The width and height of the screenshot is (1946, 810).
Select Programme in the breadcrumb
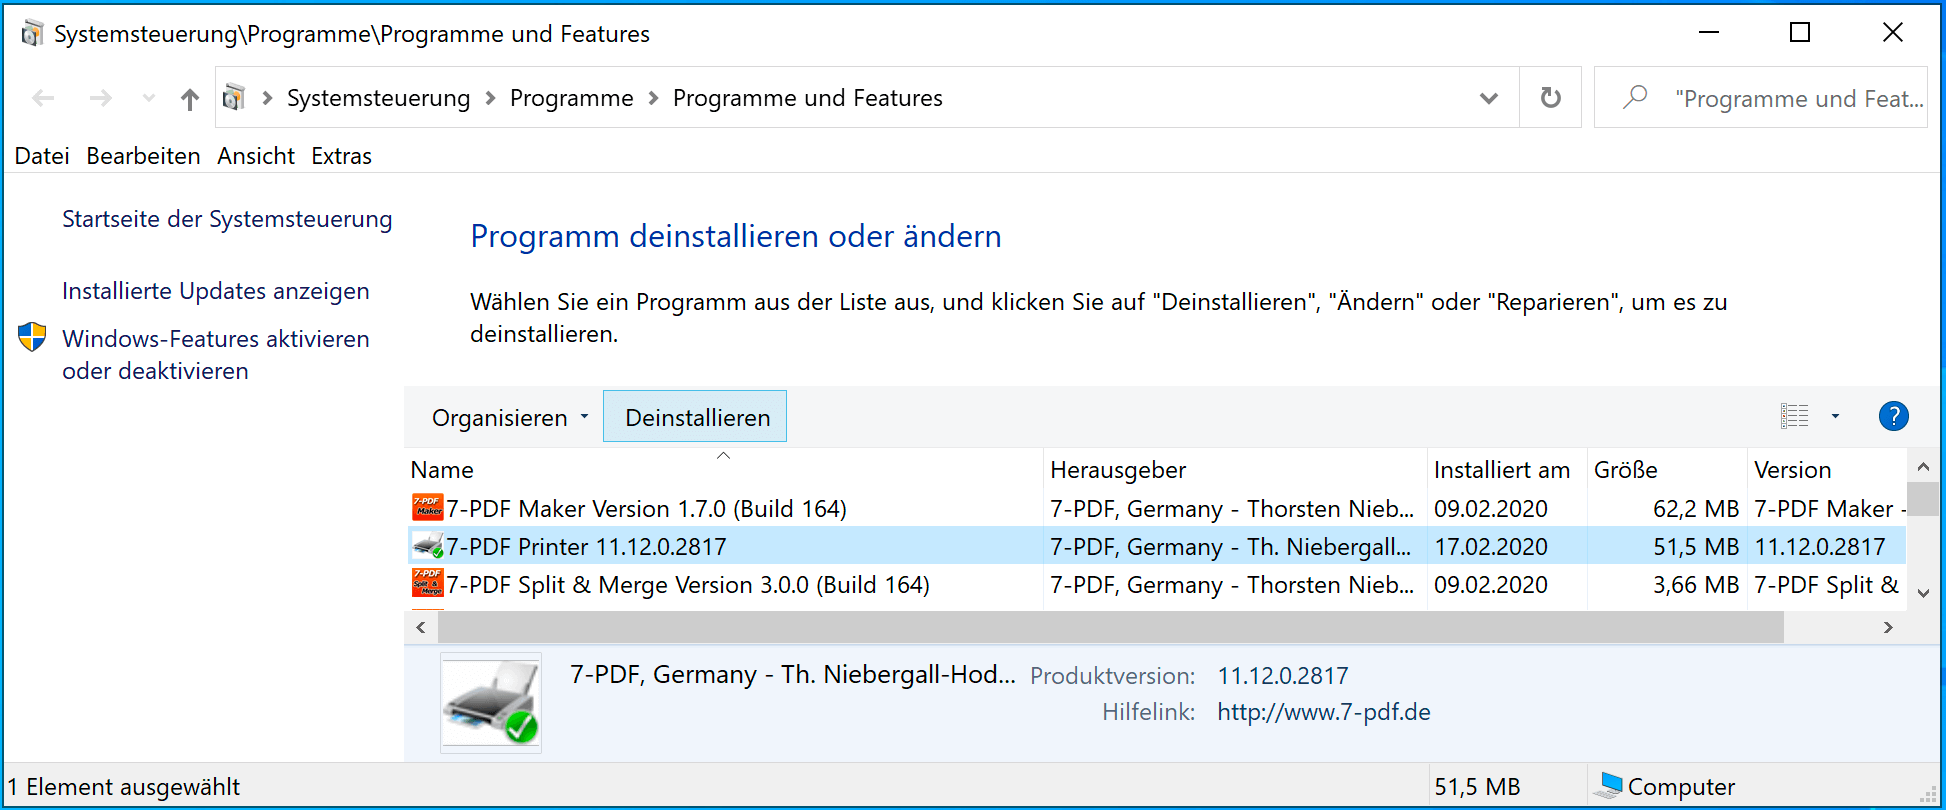(571, 98)
